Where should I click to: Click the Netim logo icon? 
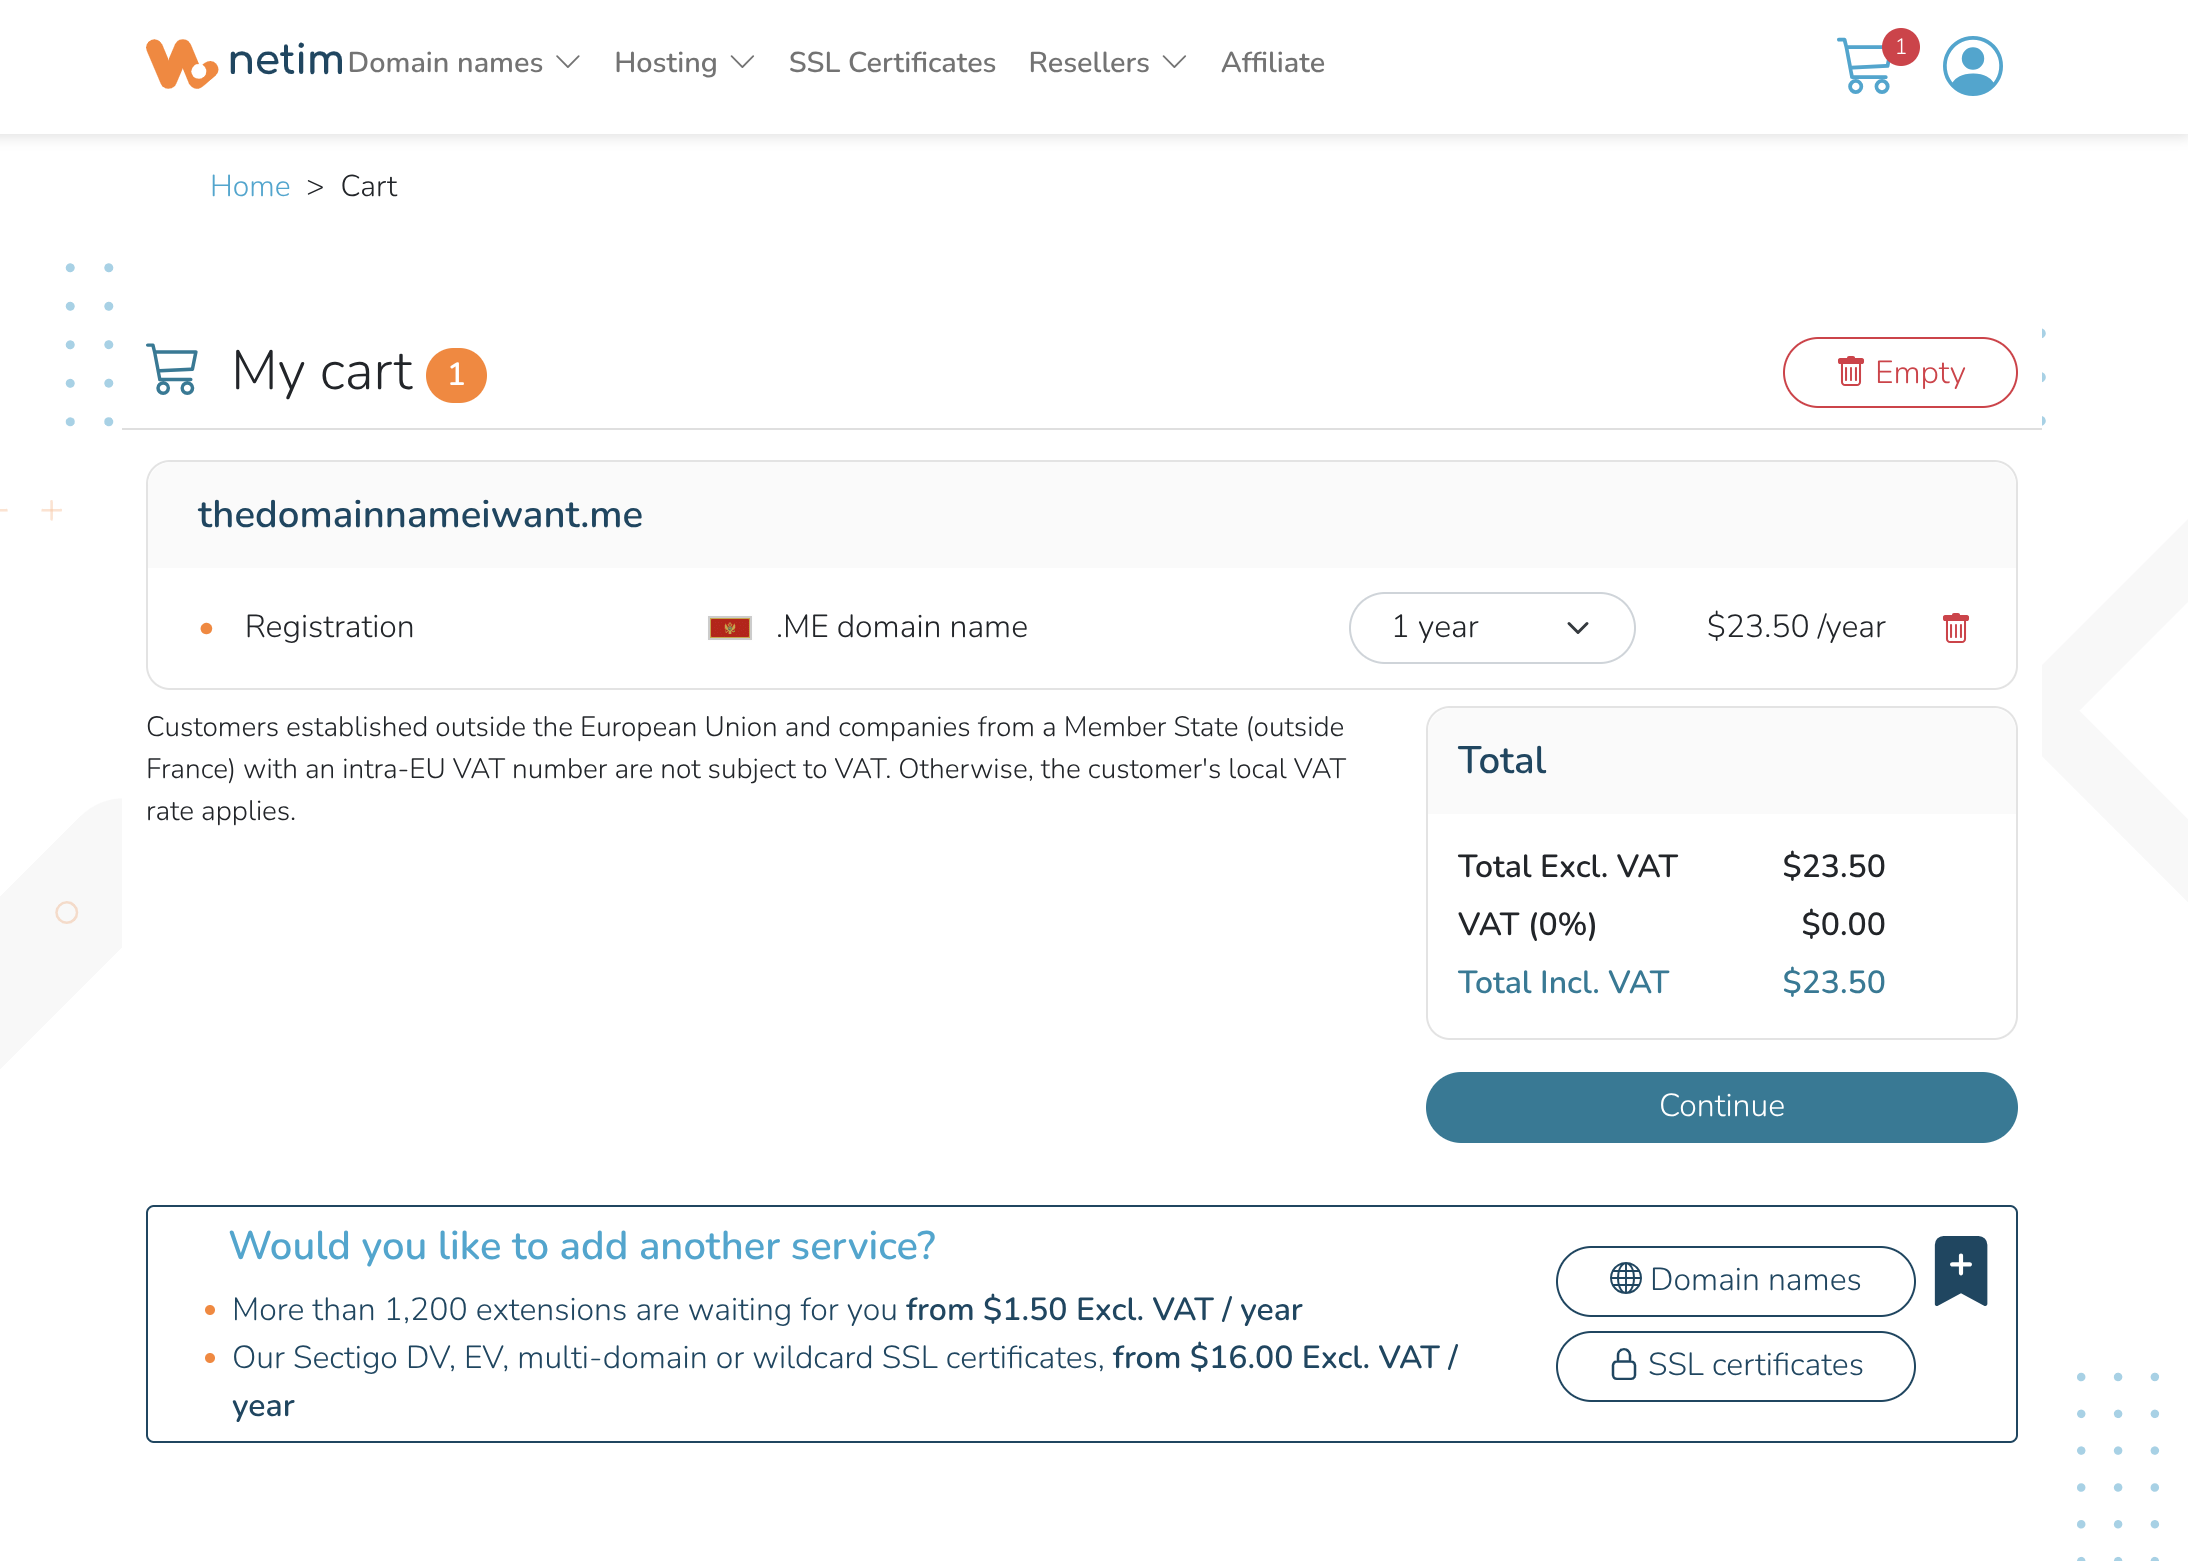point(182,63)
